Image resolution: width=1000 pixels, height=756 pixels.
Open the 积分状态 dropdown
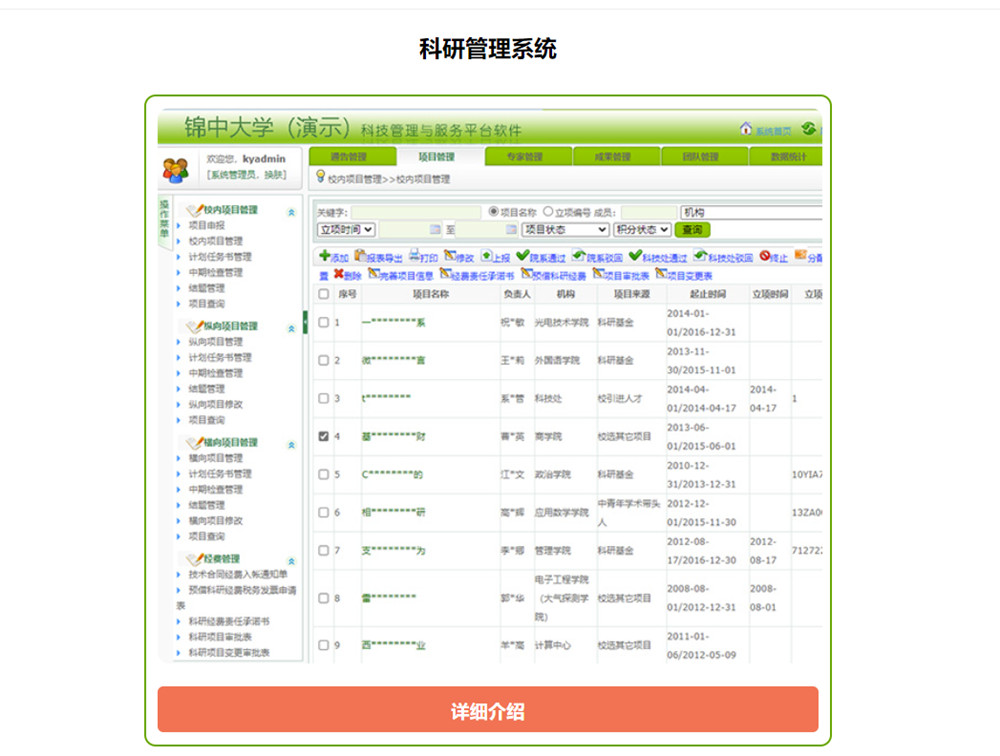click(642, 230)
